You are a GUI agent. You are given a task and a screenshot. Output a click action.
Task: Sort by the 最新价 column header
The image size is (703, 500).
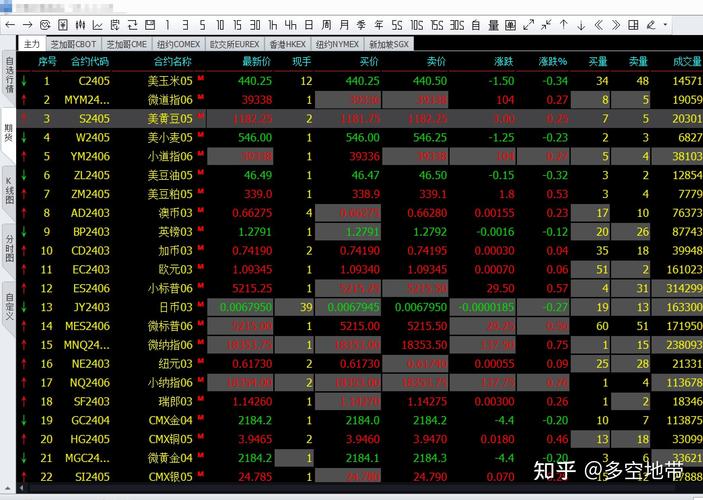point(256,61)
